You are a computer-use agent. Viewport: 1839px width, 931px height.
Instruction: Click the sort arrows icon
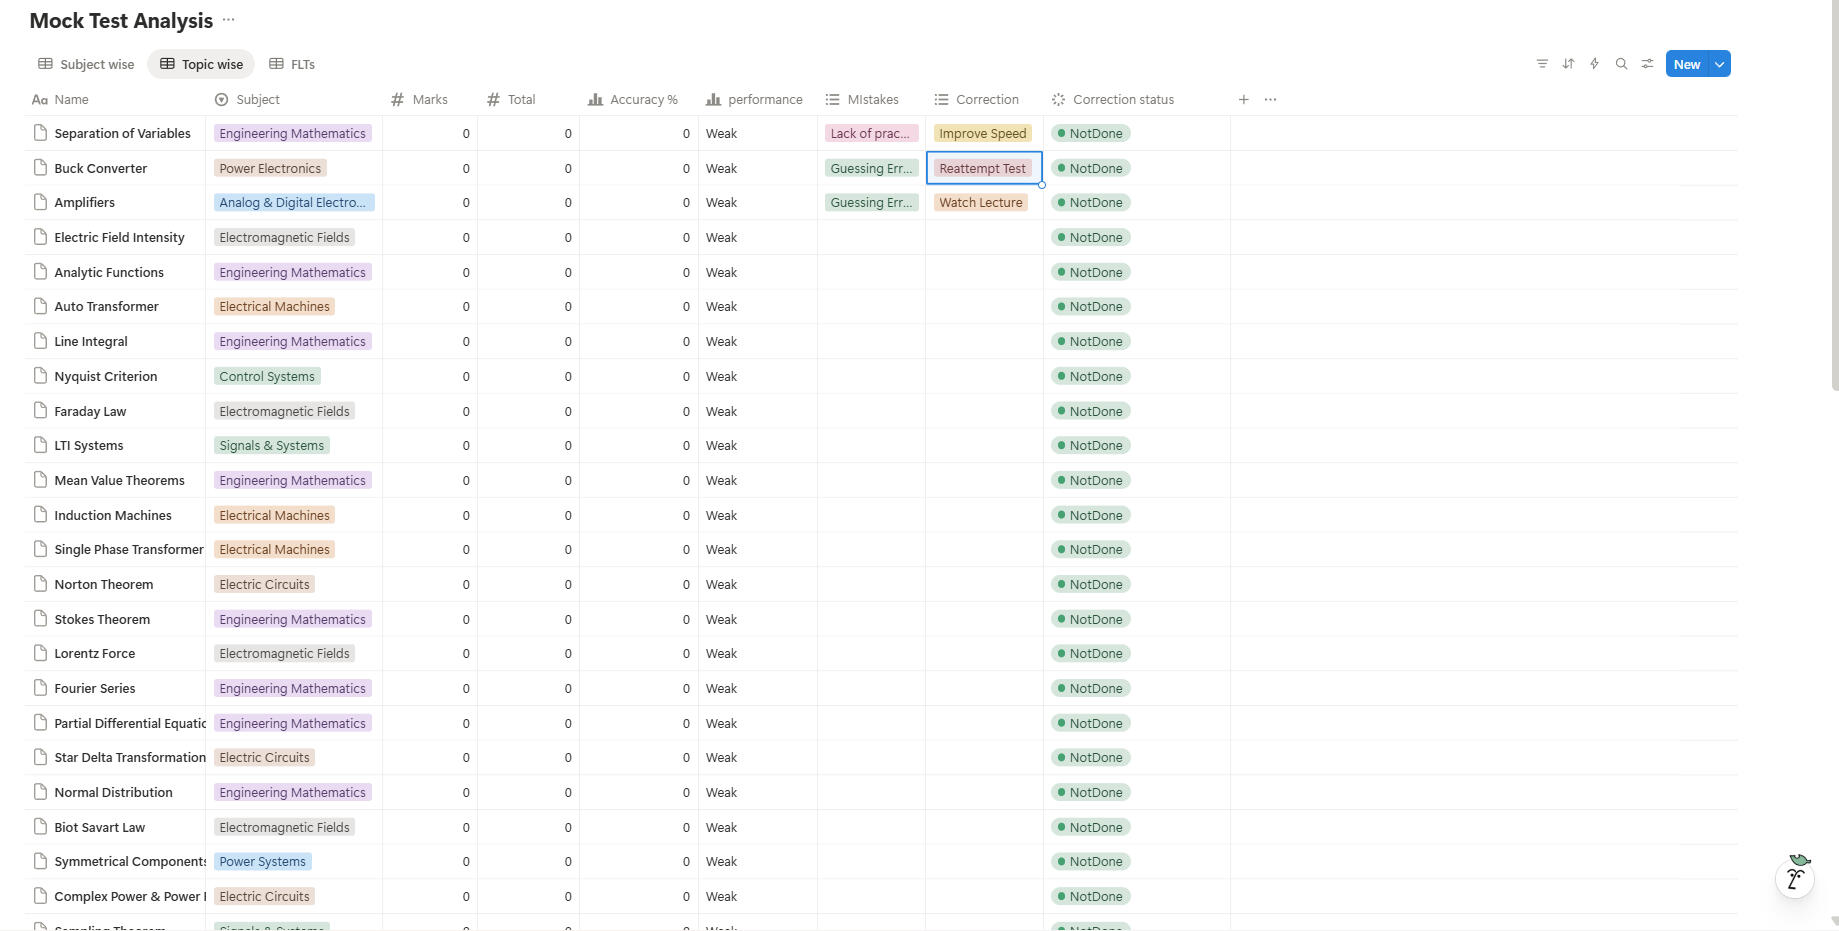click(x=1568, y=64)
